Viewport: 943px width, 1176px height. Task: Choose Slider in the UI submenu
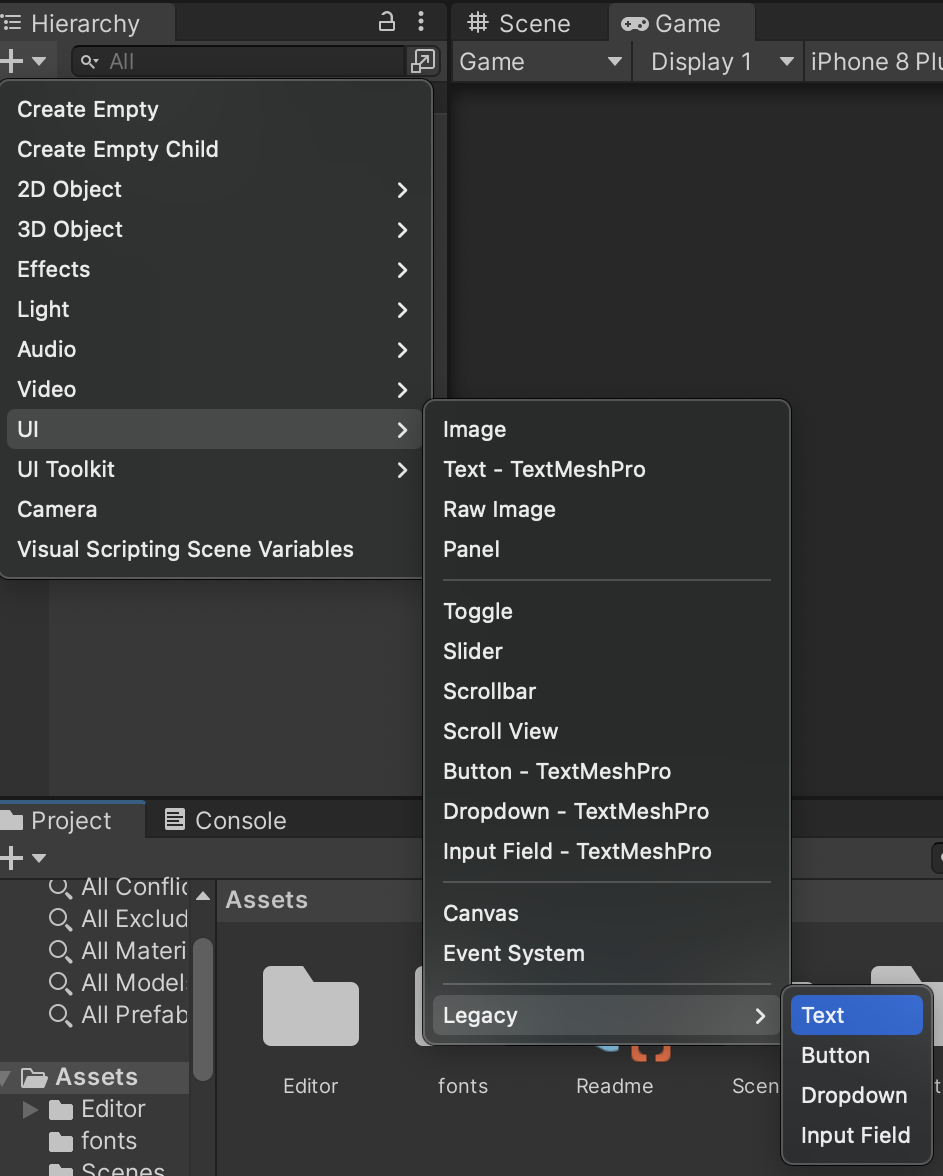pos(473,652)
